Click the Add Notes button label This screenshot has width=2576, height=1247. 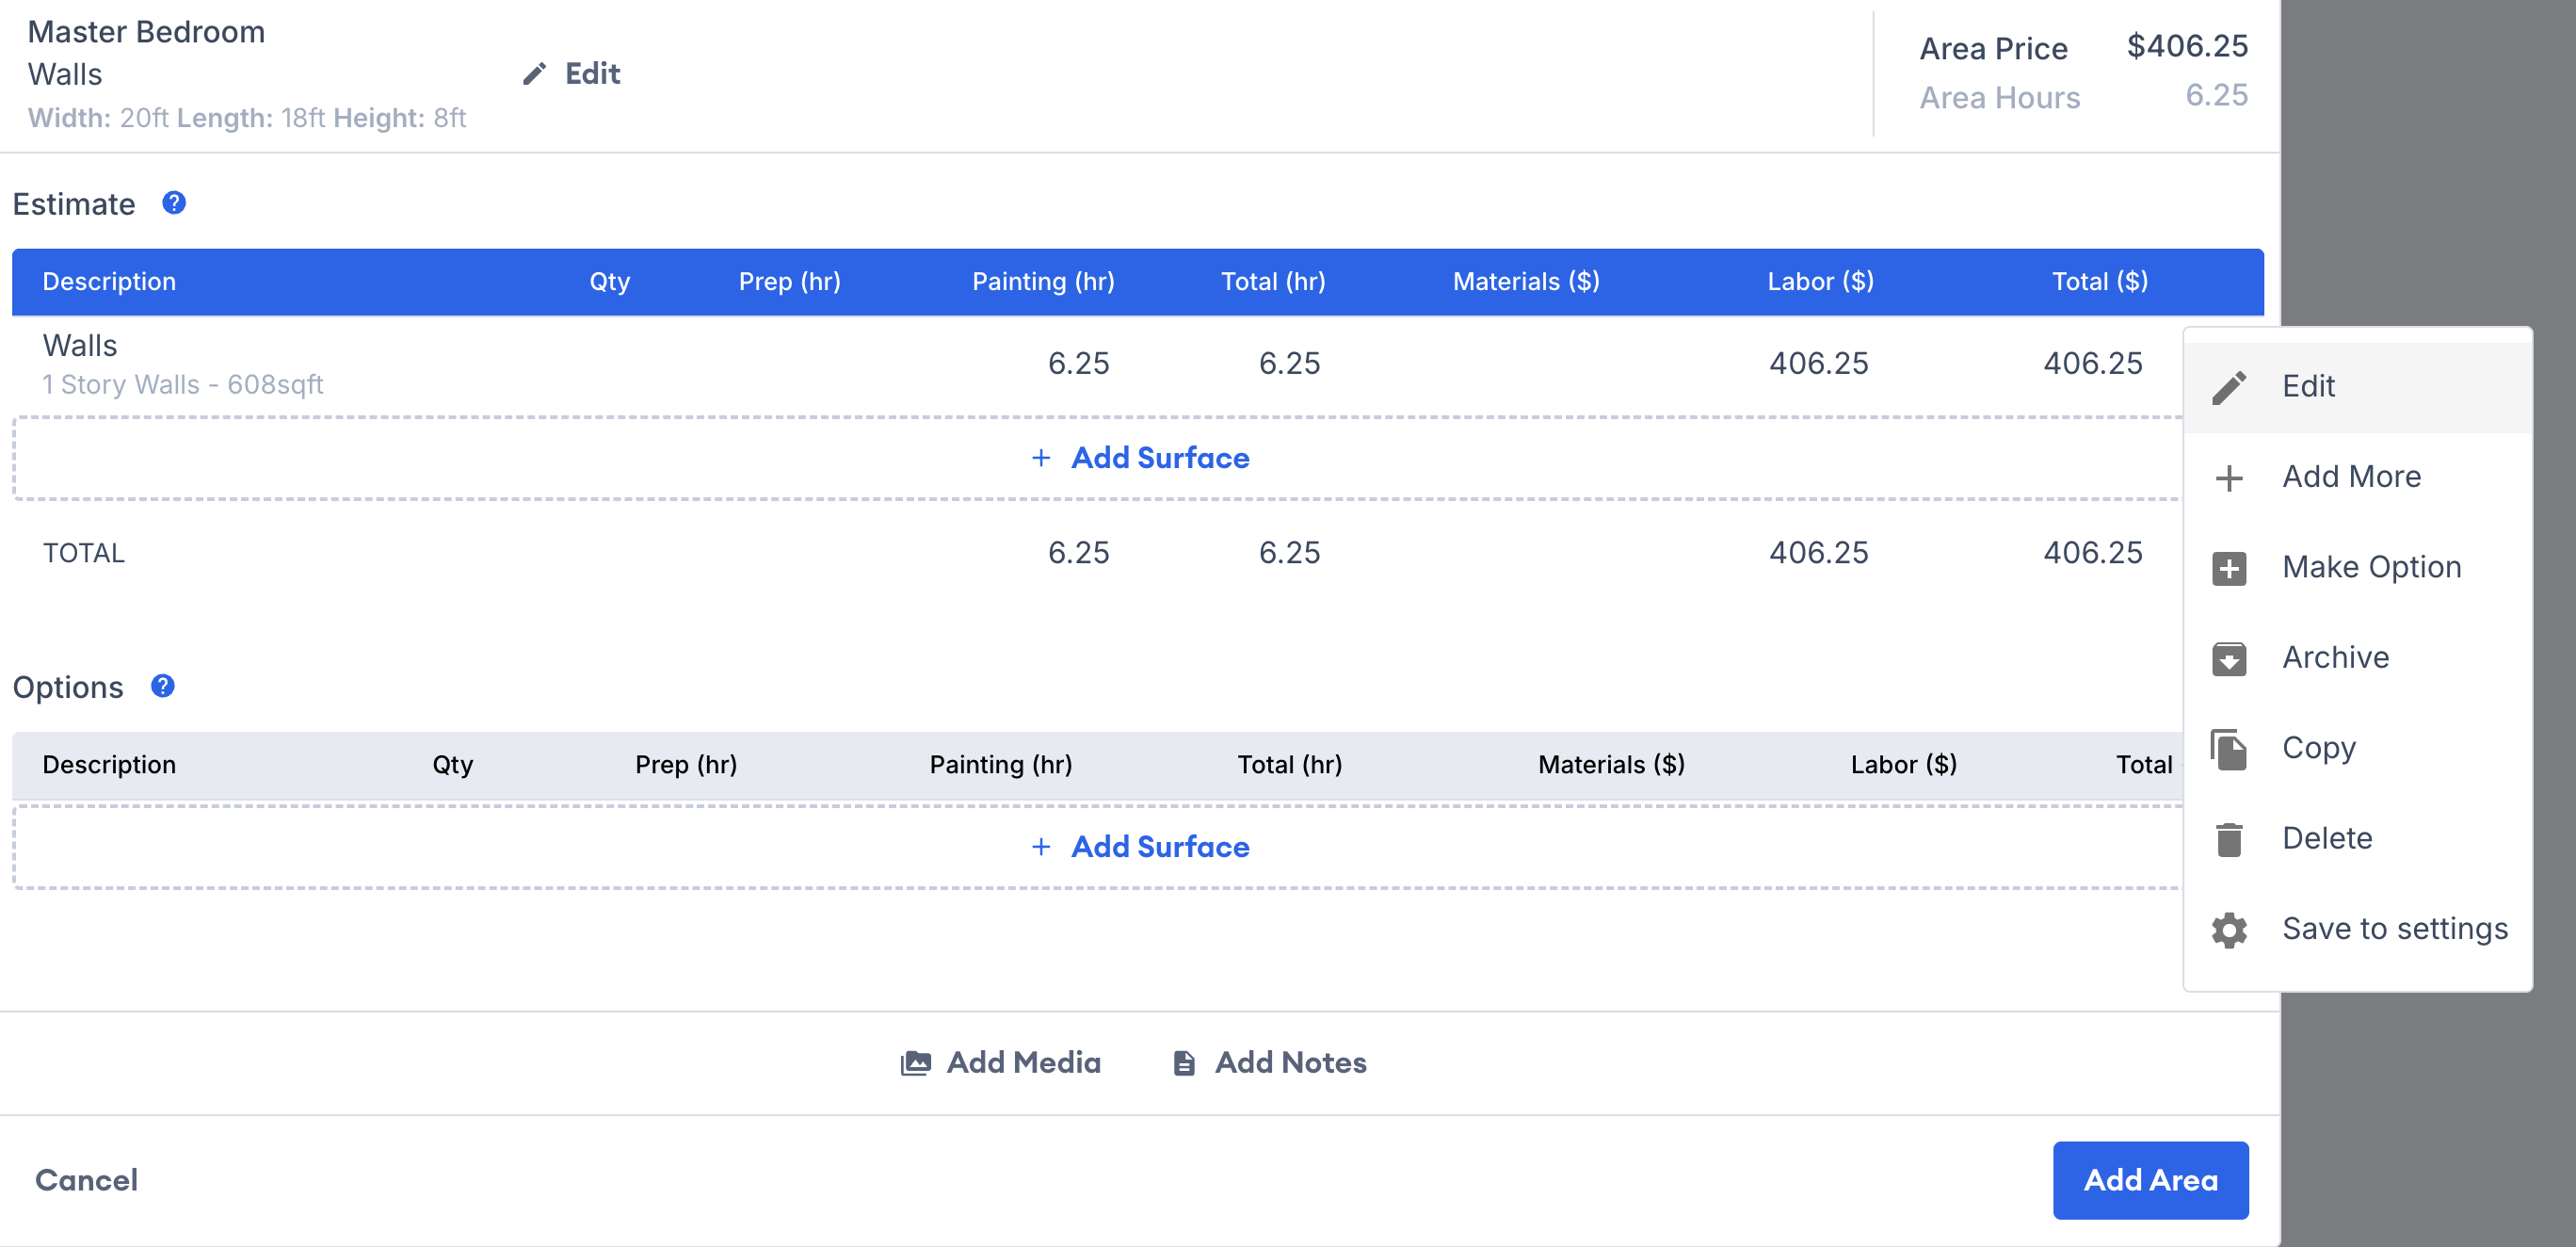1290,1063
